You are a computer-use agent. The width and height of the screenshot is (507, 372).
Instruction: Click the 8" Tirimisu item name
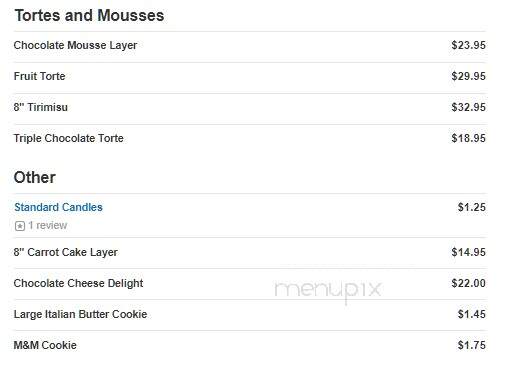tap(41, 107)
